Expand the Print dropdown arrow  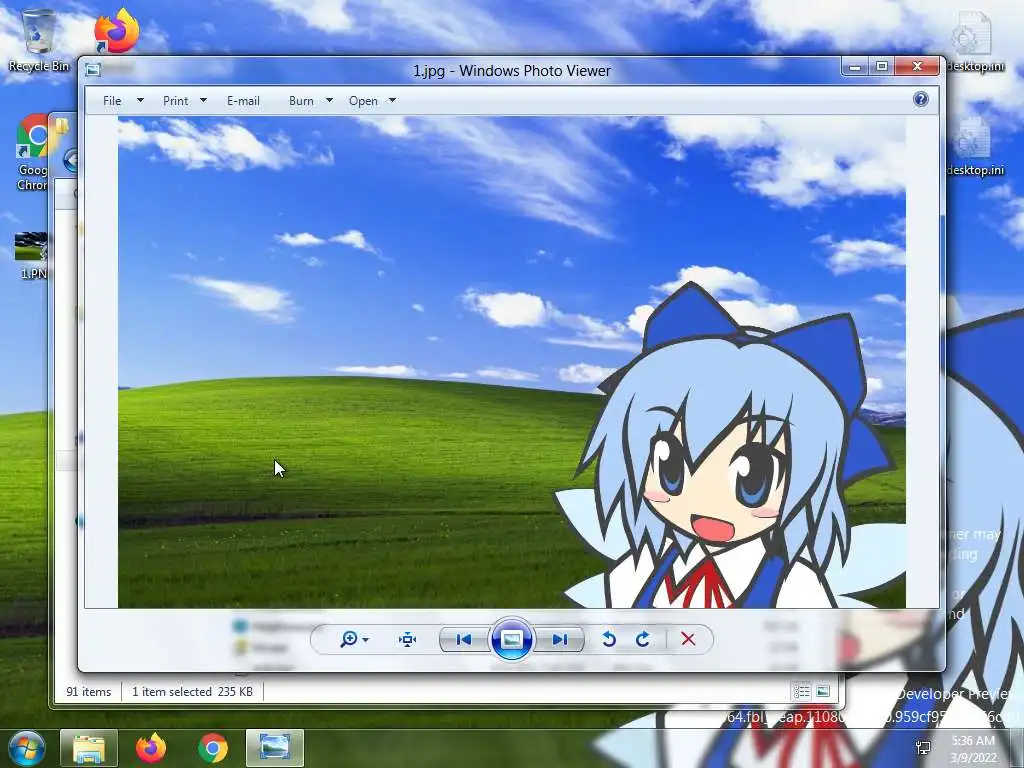click(x=203, y=101)
